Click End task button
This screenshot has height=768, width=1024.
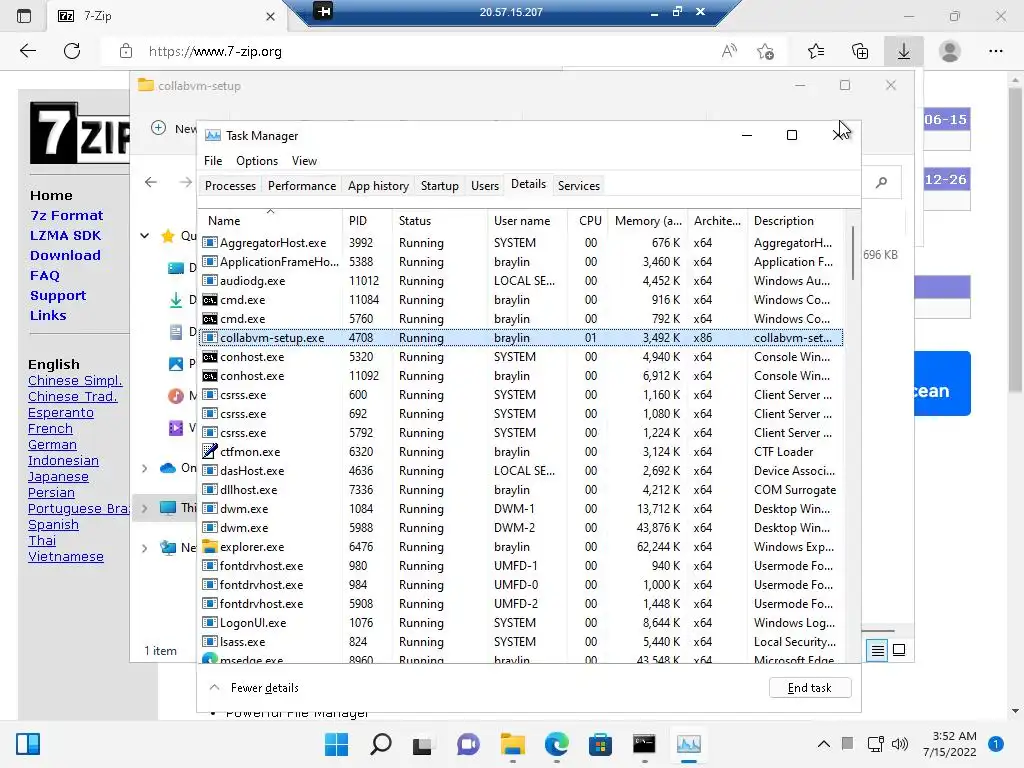coord(810,688)
